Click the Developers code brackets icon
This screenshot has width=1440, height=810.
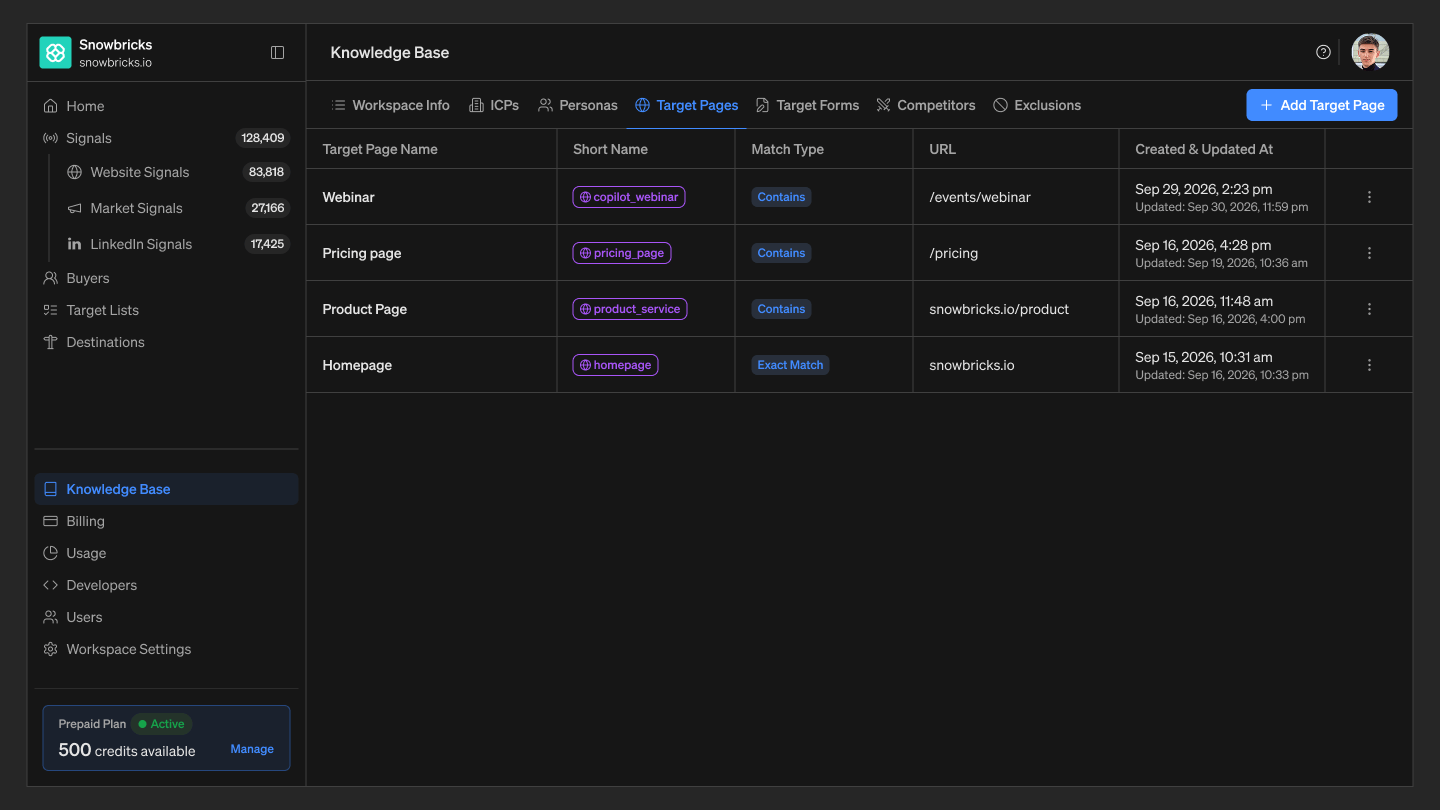[50, 585]
